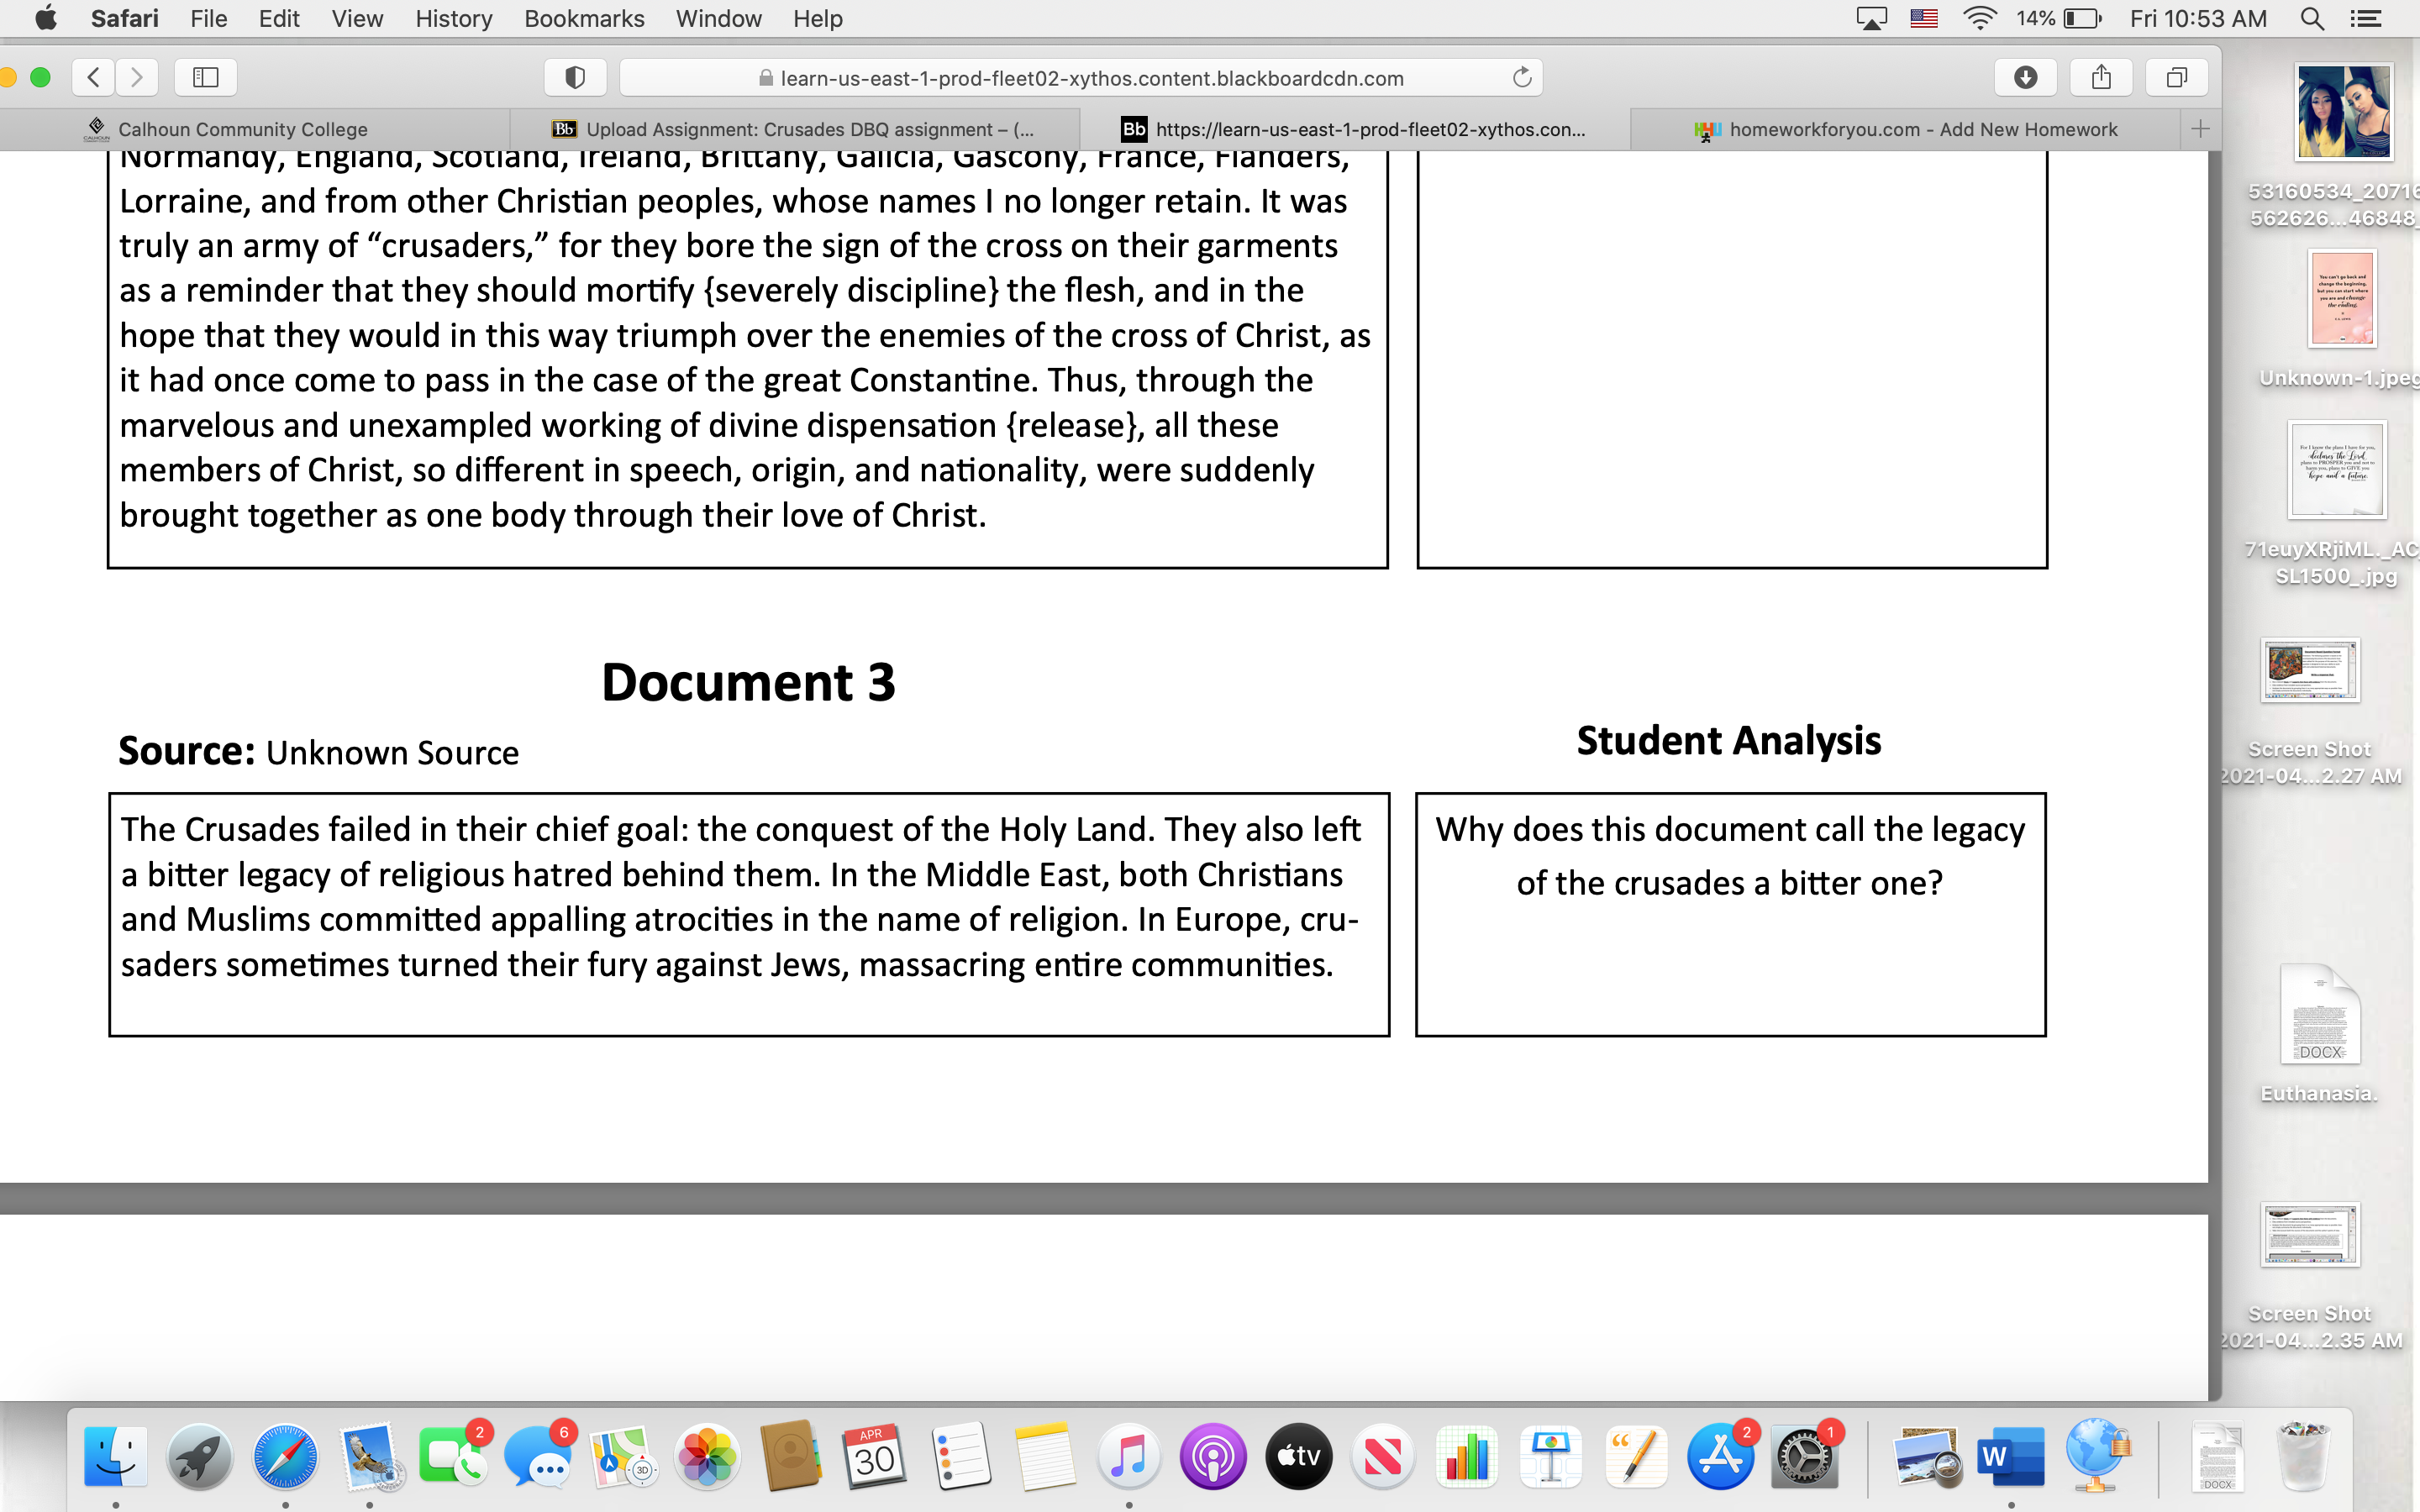Open Spotlight search in menu bar
Screen dimensions: 2420x1512
2312,18
